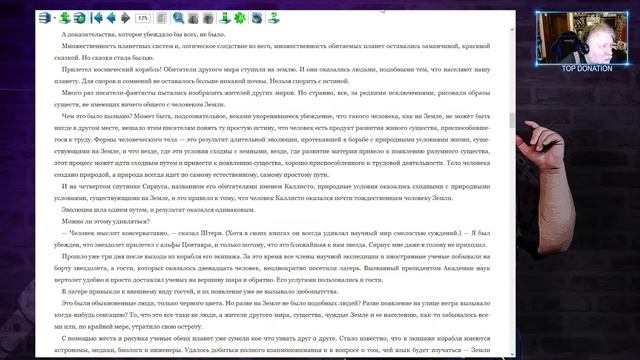
Task: Click the line starting "А доказательства, которое"
Action: click(143, 34)
